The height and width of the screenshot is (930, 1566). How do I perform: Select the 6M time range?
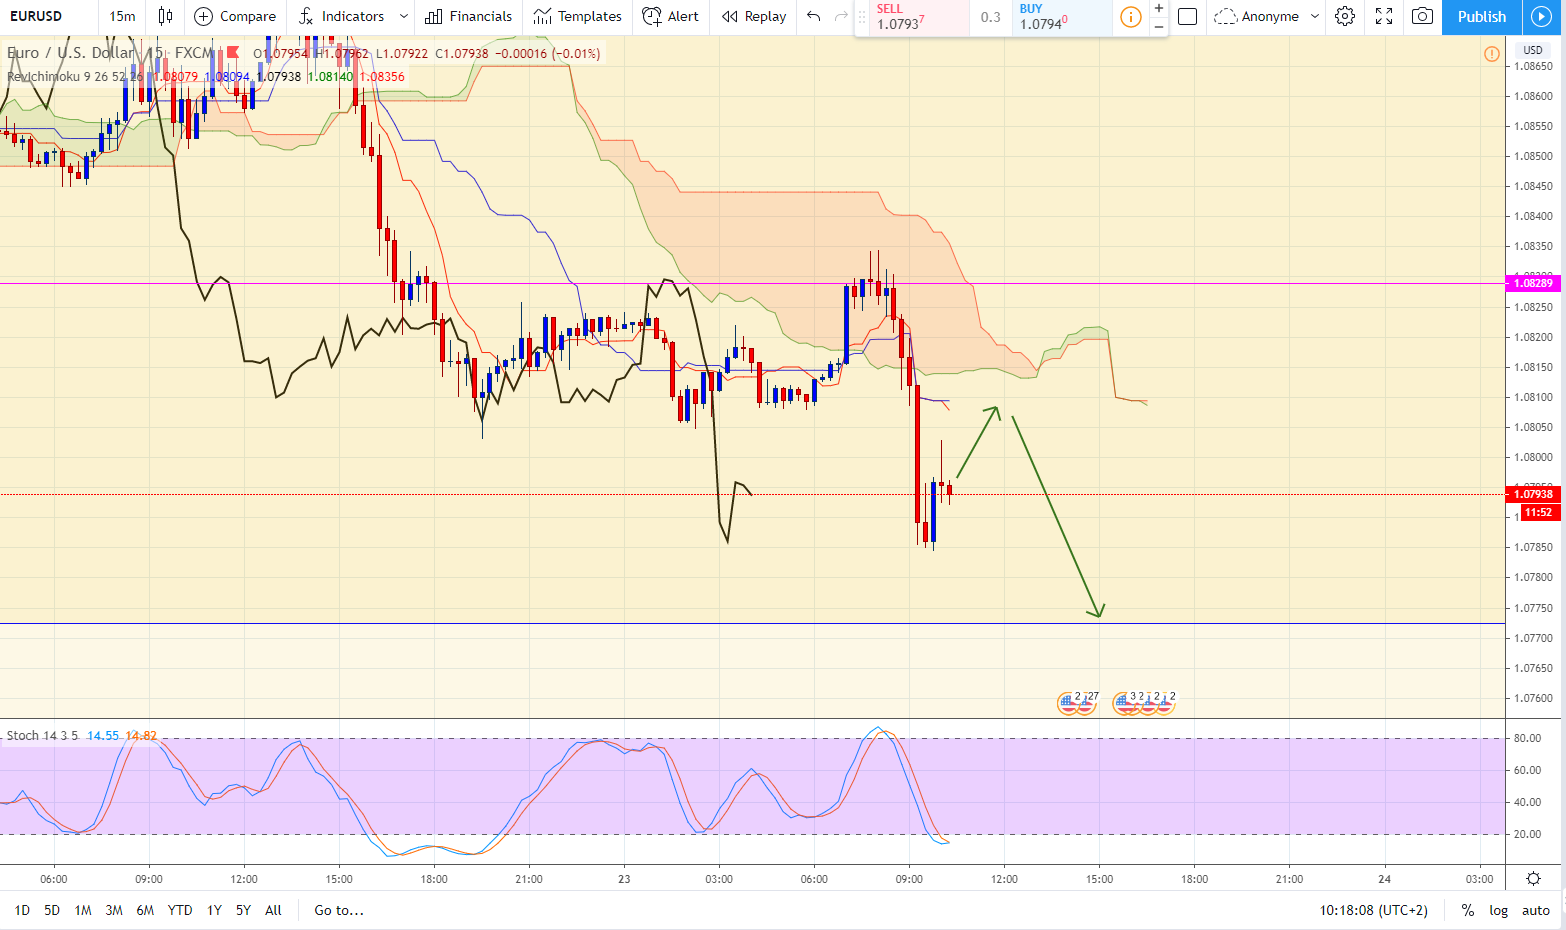[x=145, y=910]
